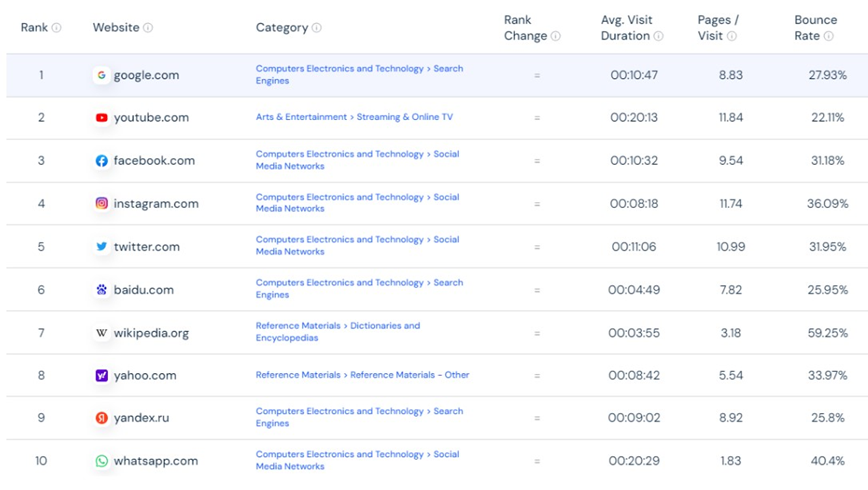The width and height of the screenshot is (868, 490).
Task: Open the youtube.com website entry
Action: (151, 117)
